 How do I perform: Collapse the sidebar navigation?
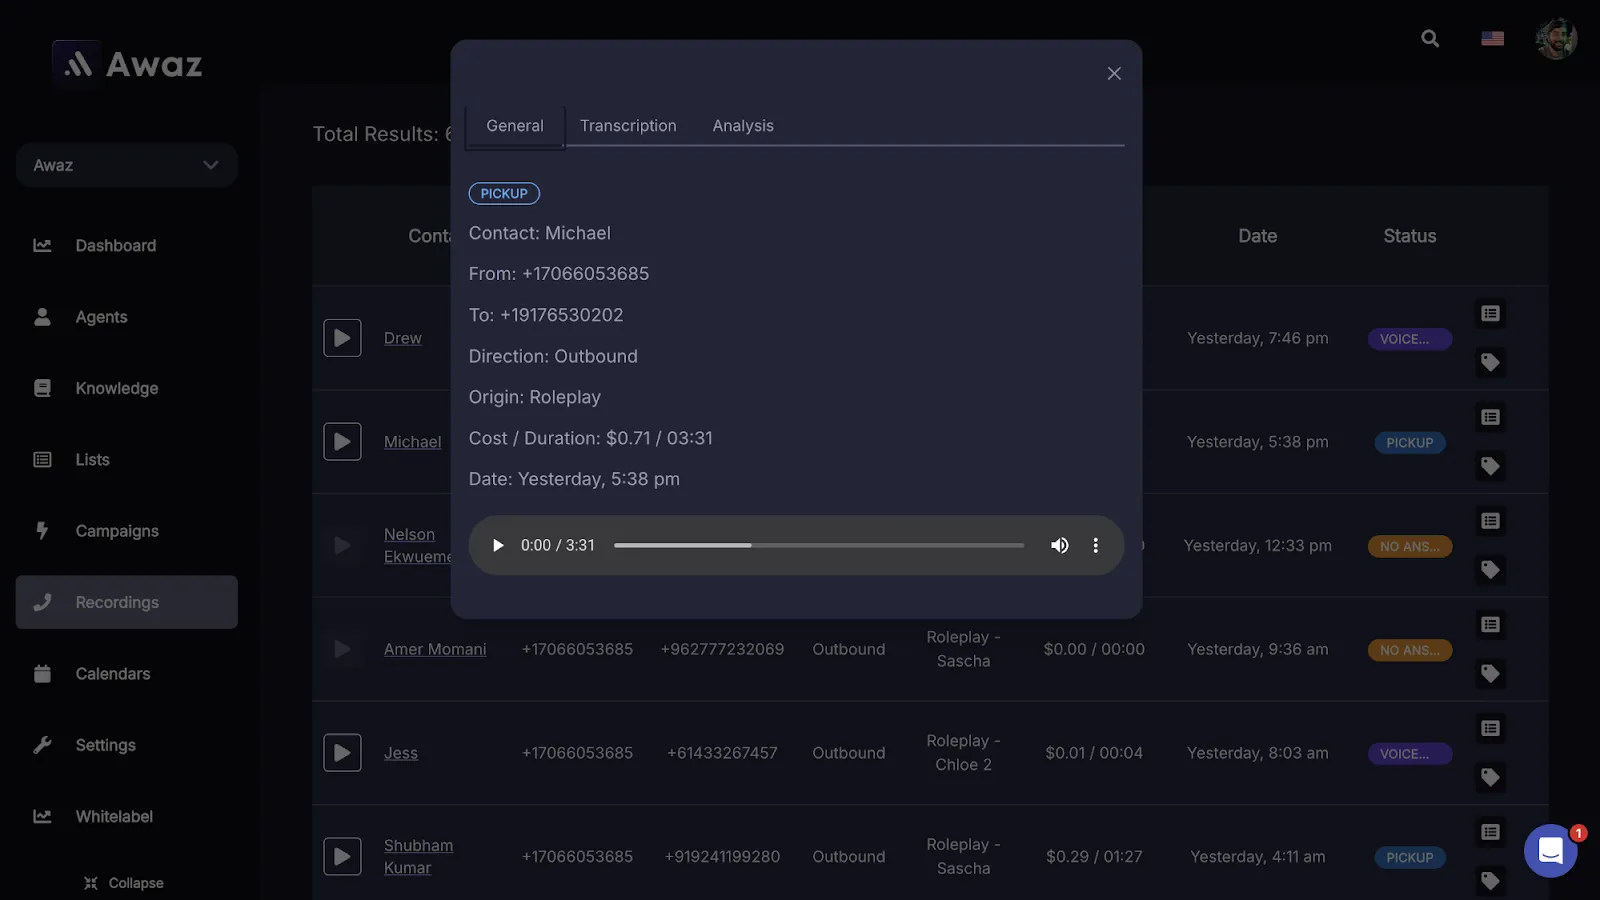click(x=124, y=883)
